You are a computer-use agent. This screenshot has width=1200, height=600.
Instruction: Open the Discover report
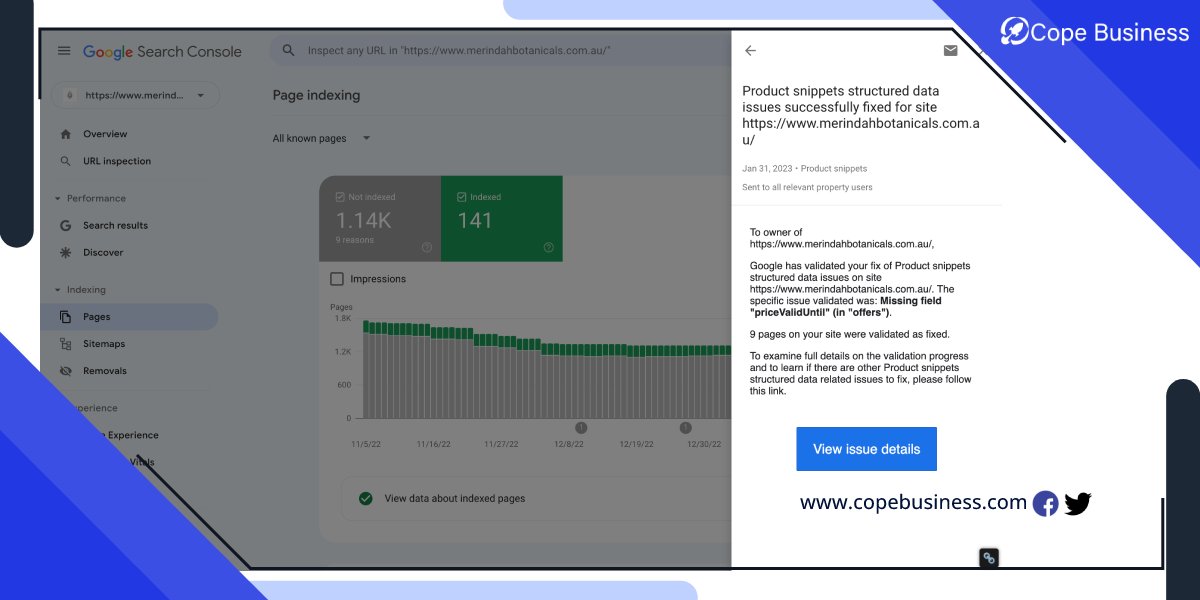pyautogui.click(x=103, y=252)
